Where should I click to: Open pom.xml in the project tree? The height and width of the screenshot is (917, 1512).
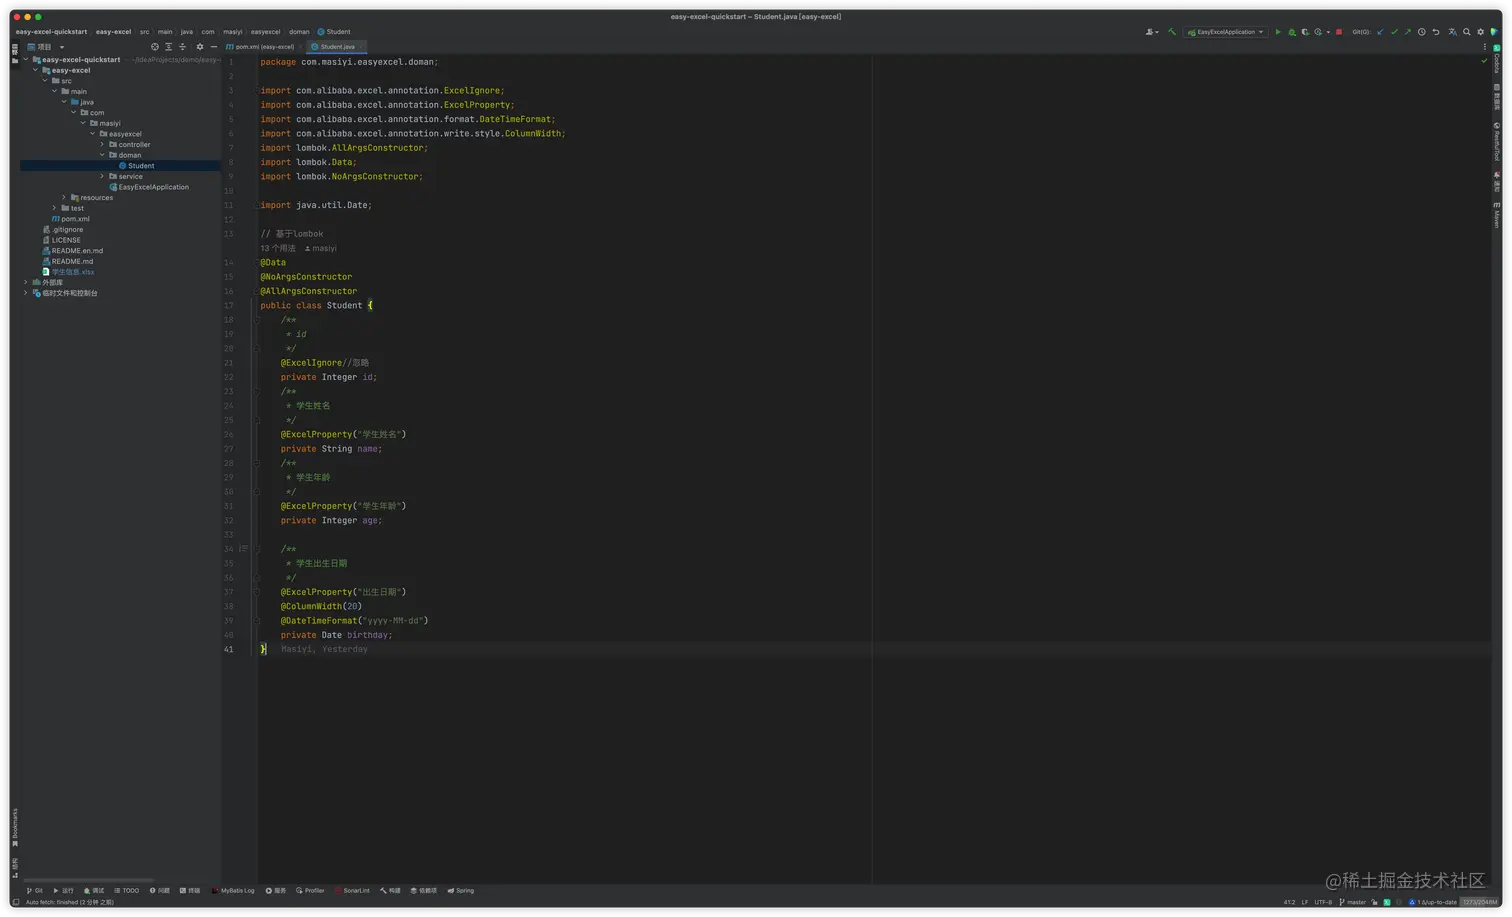70,219
